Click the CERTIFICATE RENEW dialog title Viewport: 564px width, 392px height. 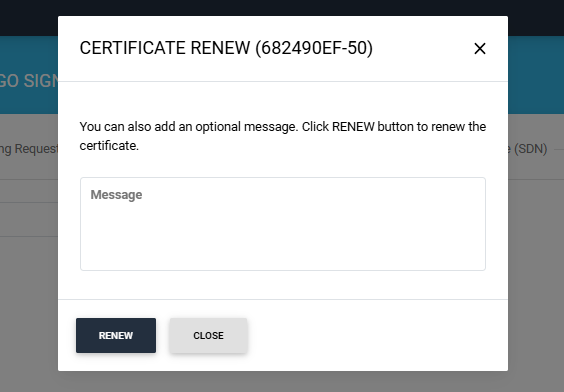226,48
